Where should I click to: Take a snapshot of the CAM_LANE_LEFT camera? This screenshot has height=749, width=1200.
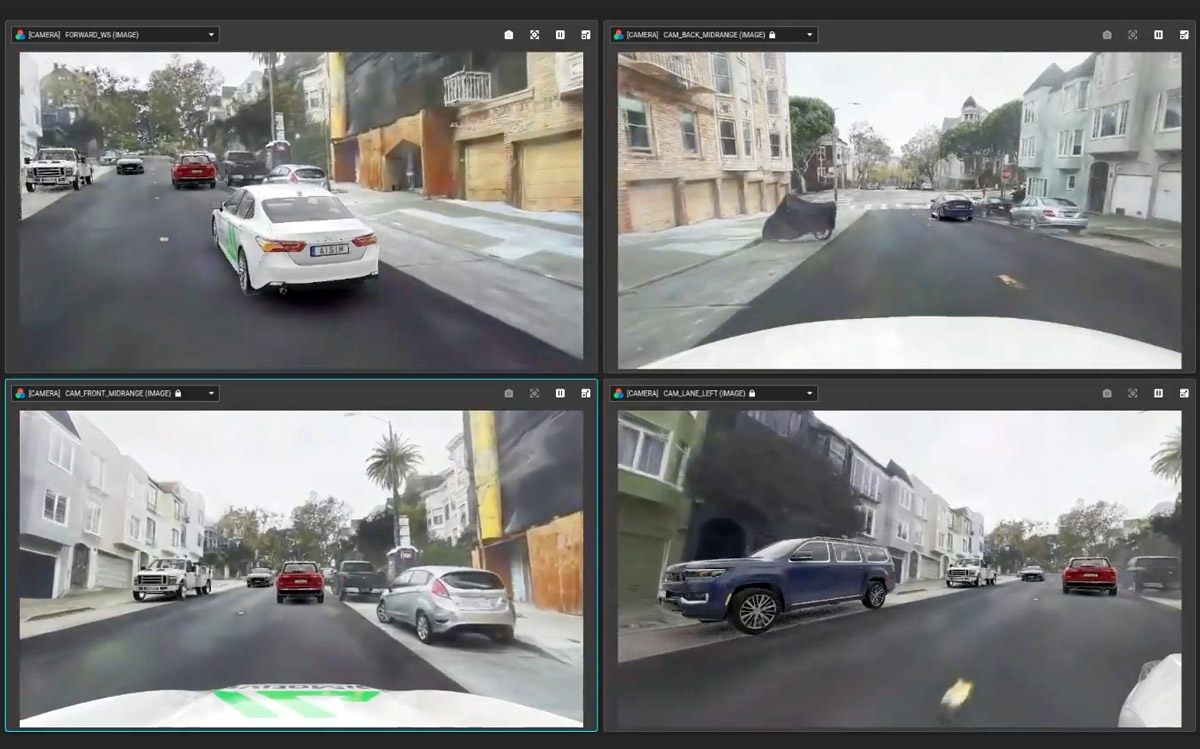(1107, 394)
